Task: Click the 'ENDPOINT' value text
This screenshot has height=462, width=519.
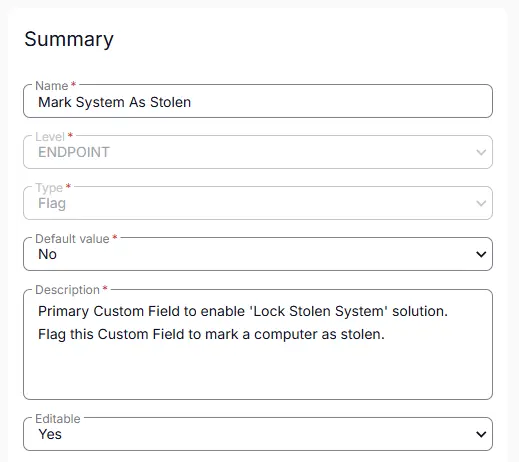Action: click(74, 152)
